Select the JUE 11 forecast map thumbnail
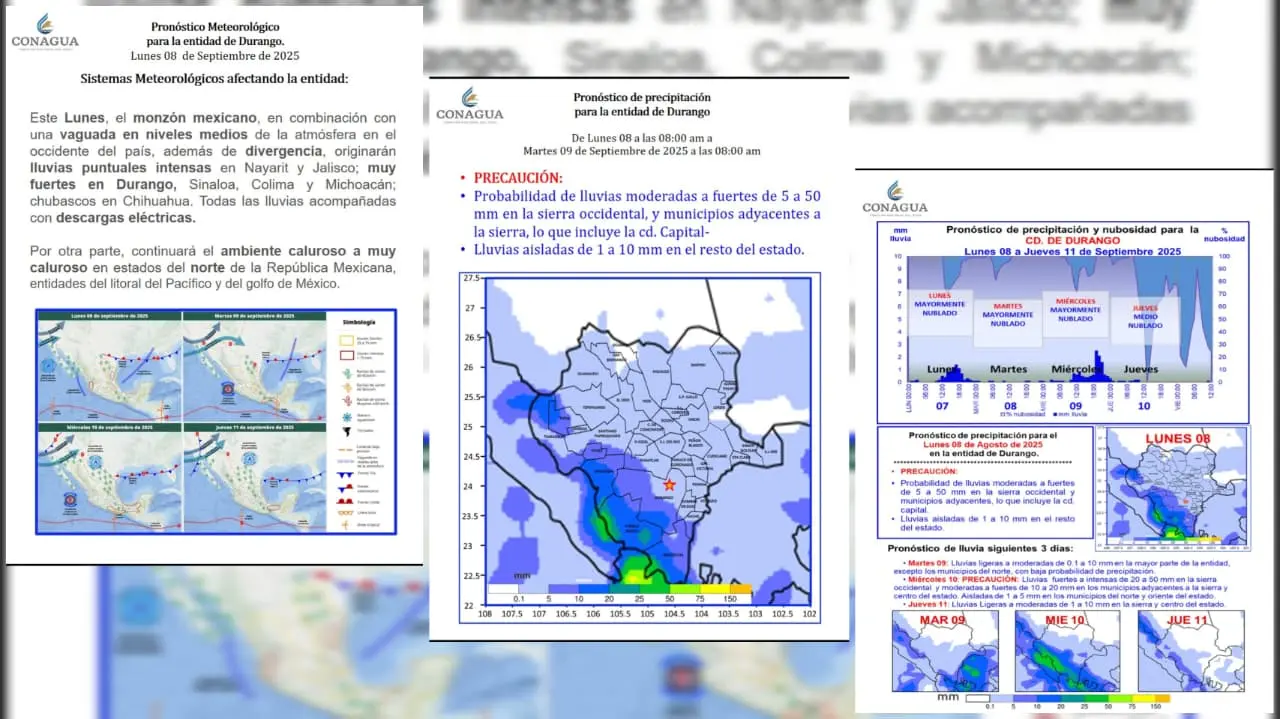This screenshot has width=1280, height=719. [1190, 651]
